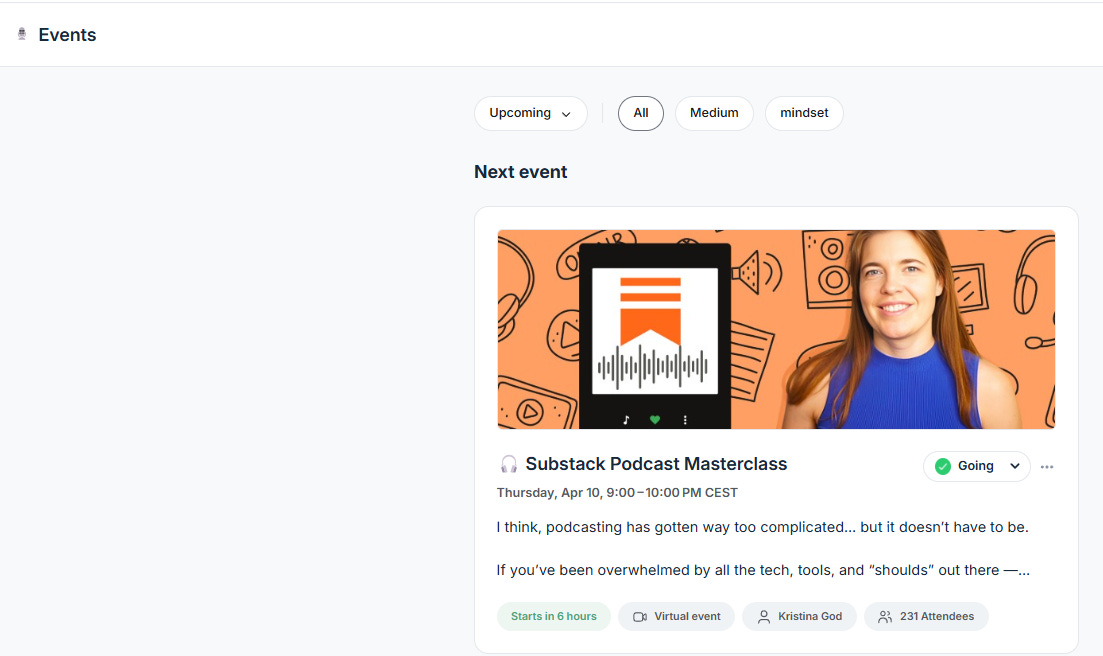
Task: Select the mindset filter tab
Action: point(803,113)
